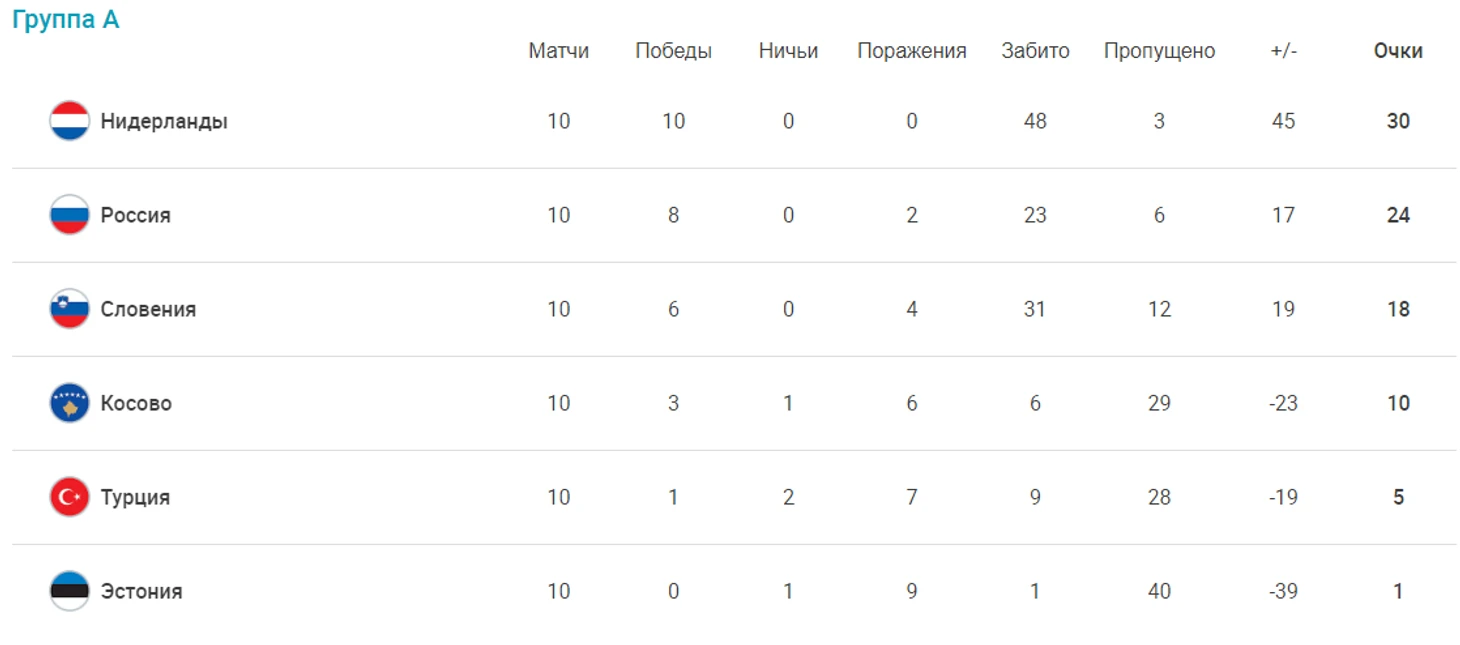Open the Косово team page
Image resolution: width=1460 pixels, height=645 pixels.
point(136,403)
